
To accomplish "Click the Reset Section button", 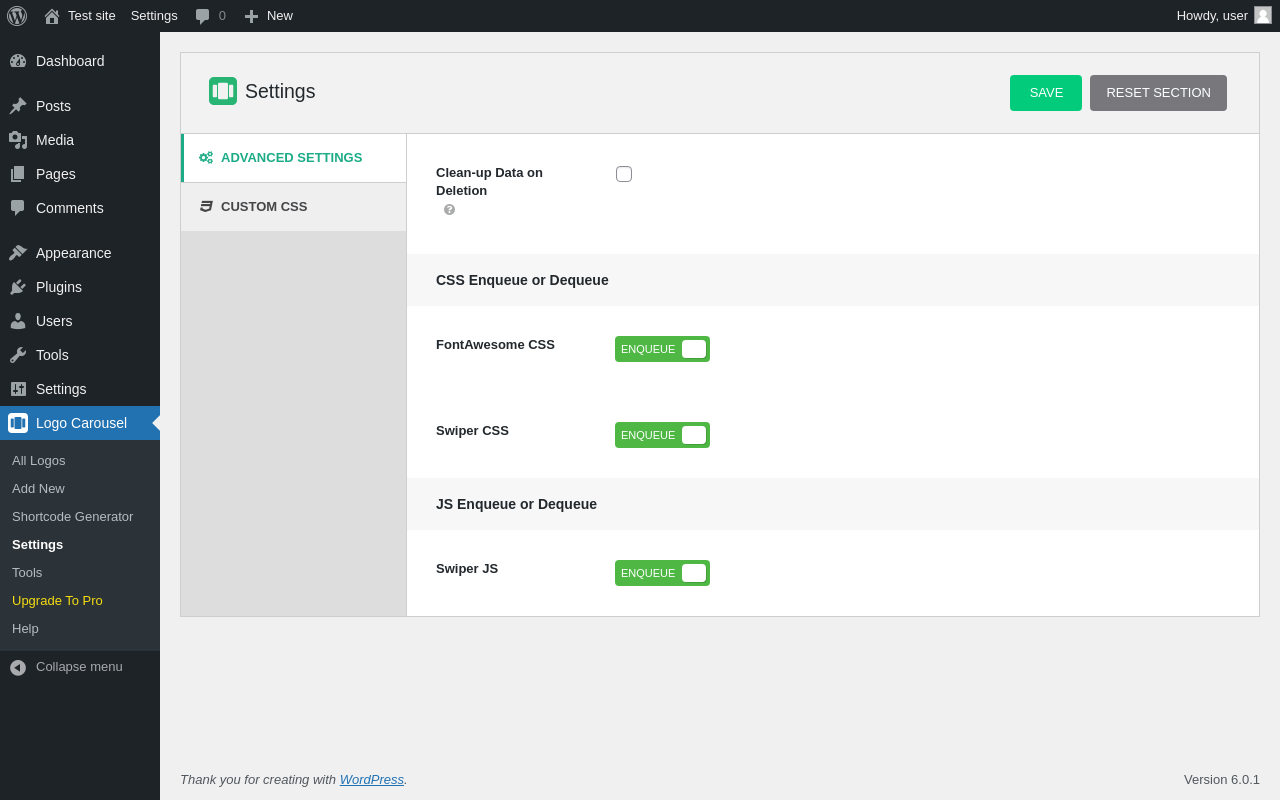I will point(1158,93).
